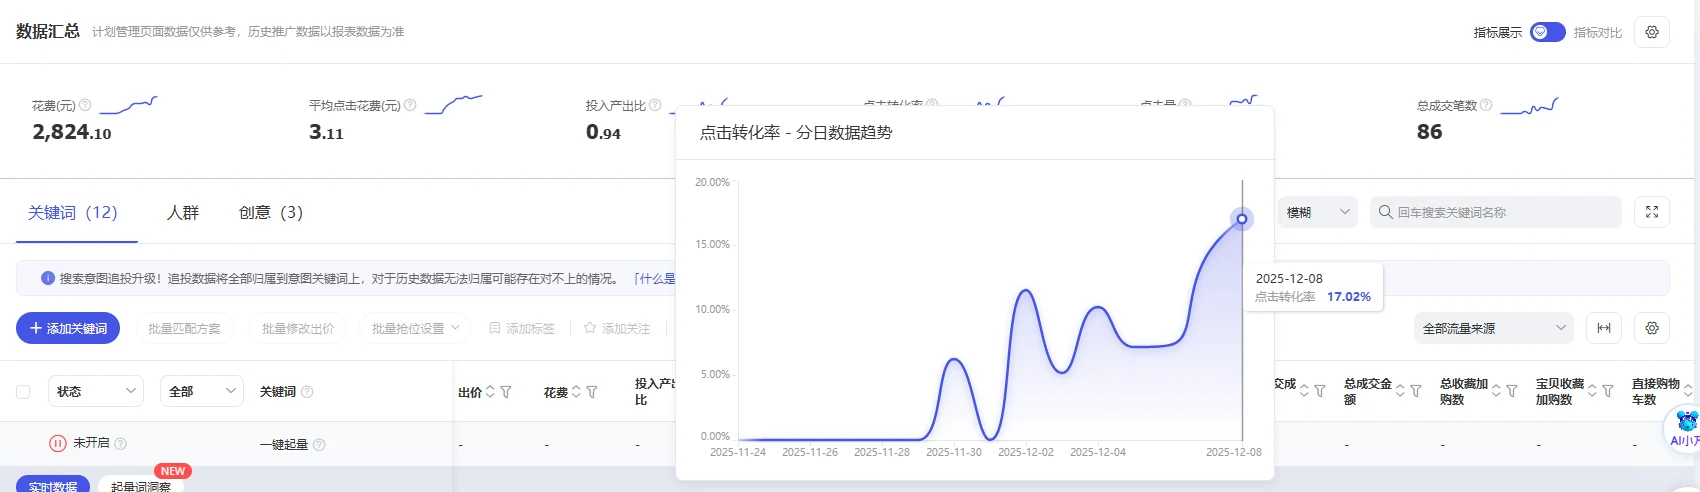The height and width of the screenshot is (492, 1700).
Task: Click the 批量匹配方案 button
Action: [184, 328]
